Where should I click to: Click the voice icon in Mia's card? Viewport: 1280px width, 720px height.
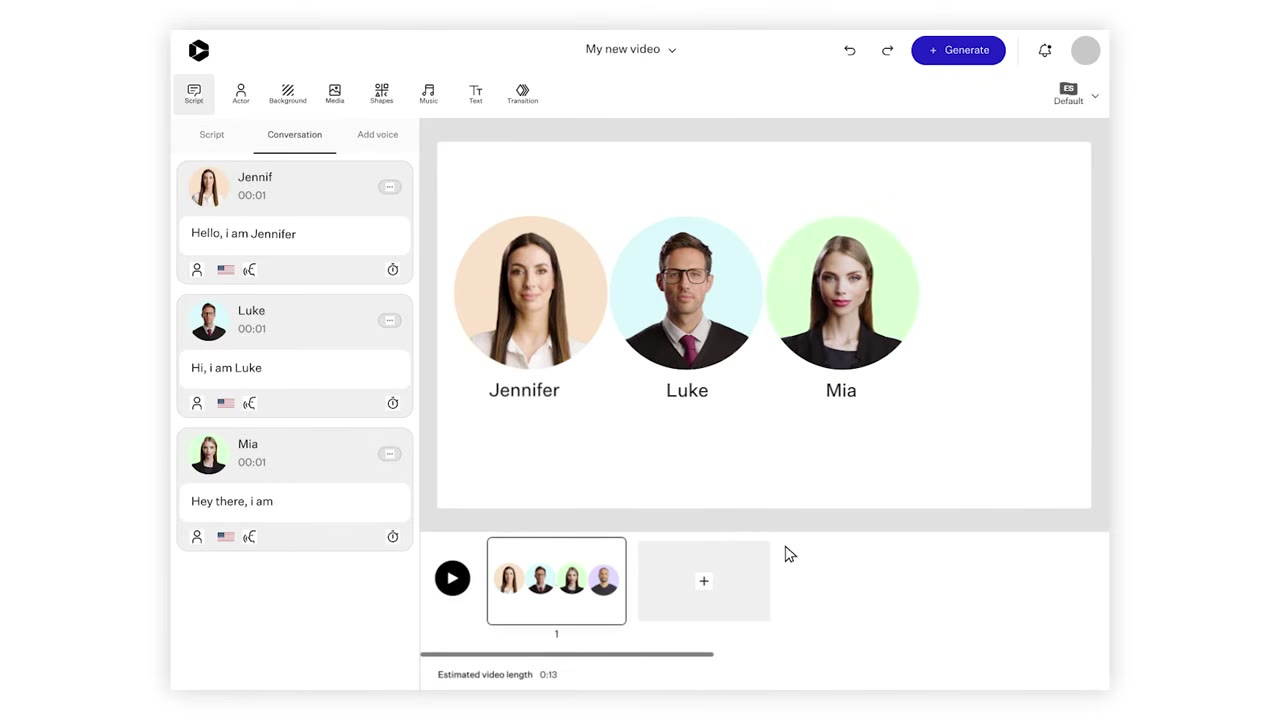pos(249,537)
